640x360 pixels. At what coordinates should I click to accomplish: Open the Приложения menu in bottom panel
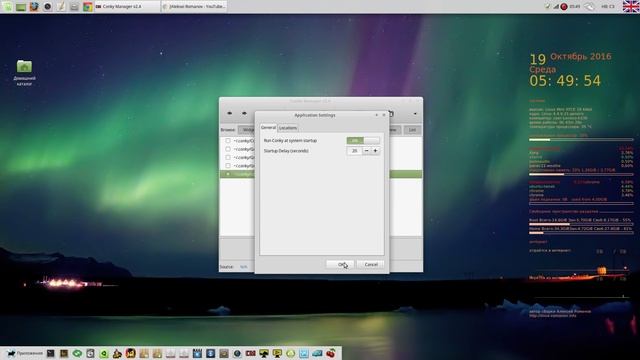(x=24, y=353)
